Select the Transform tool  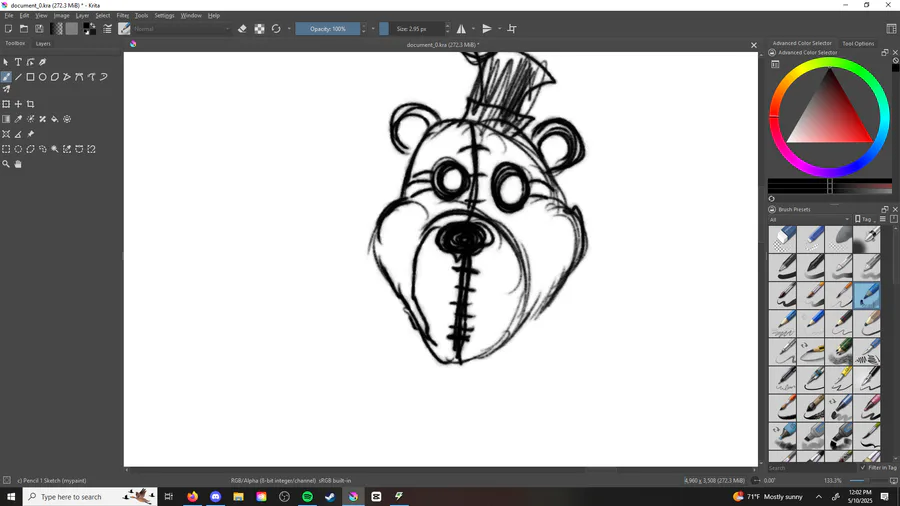coord(6,104)
